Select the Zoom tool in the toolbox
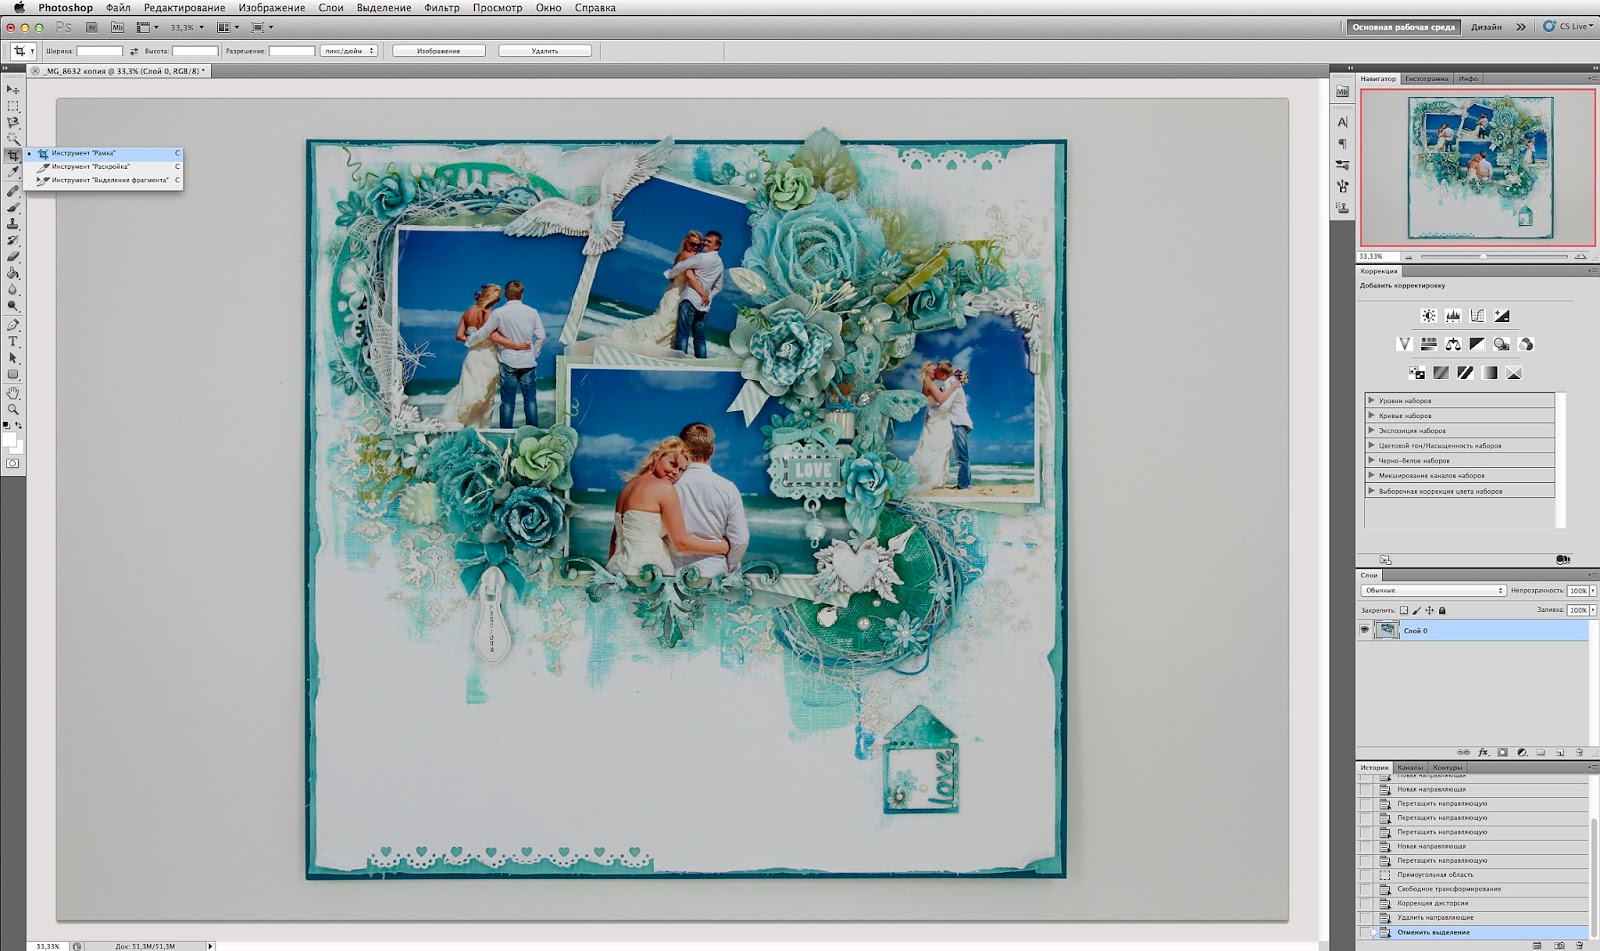The height and width of the screenshot is (951, 1600). [x=13, y=409]
